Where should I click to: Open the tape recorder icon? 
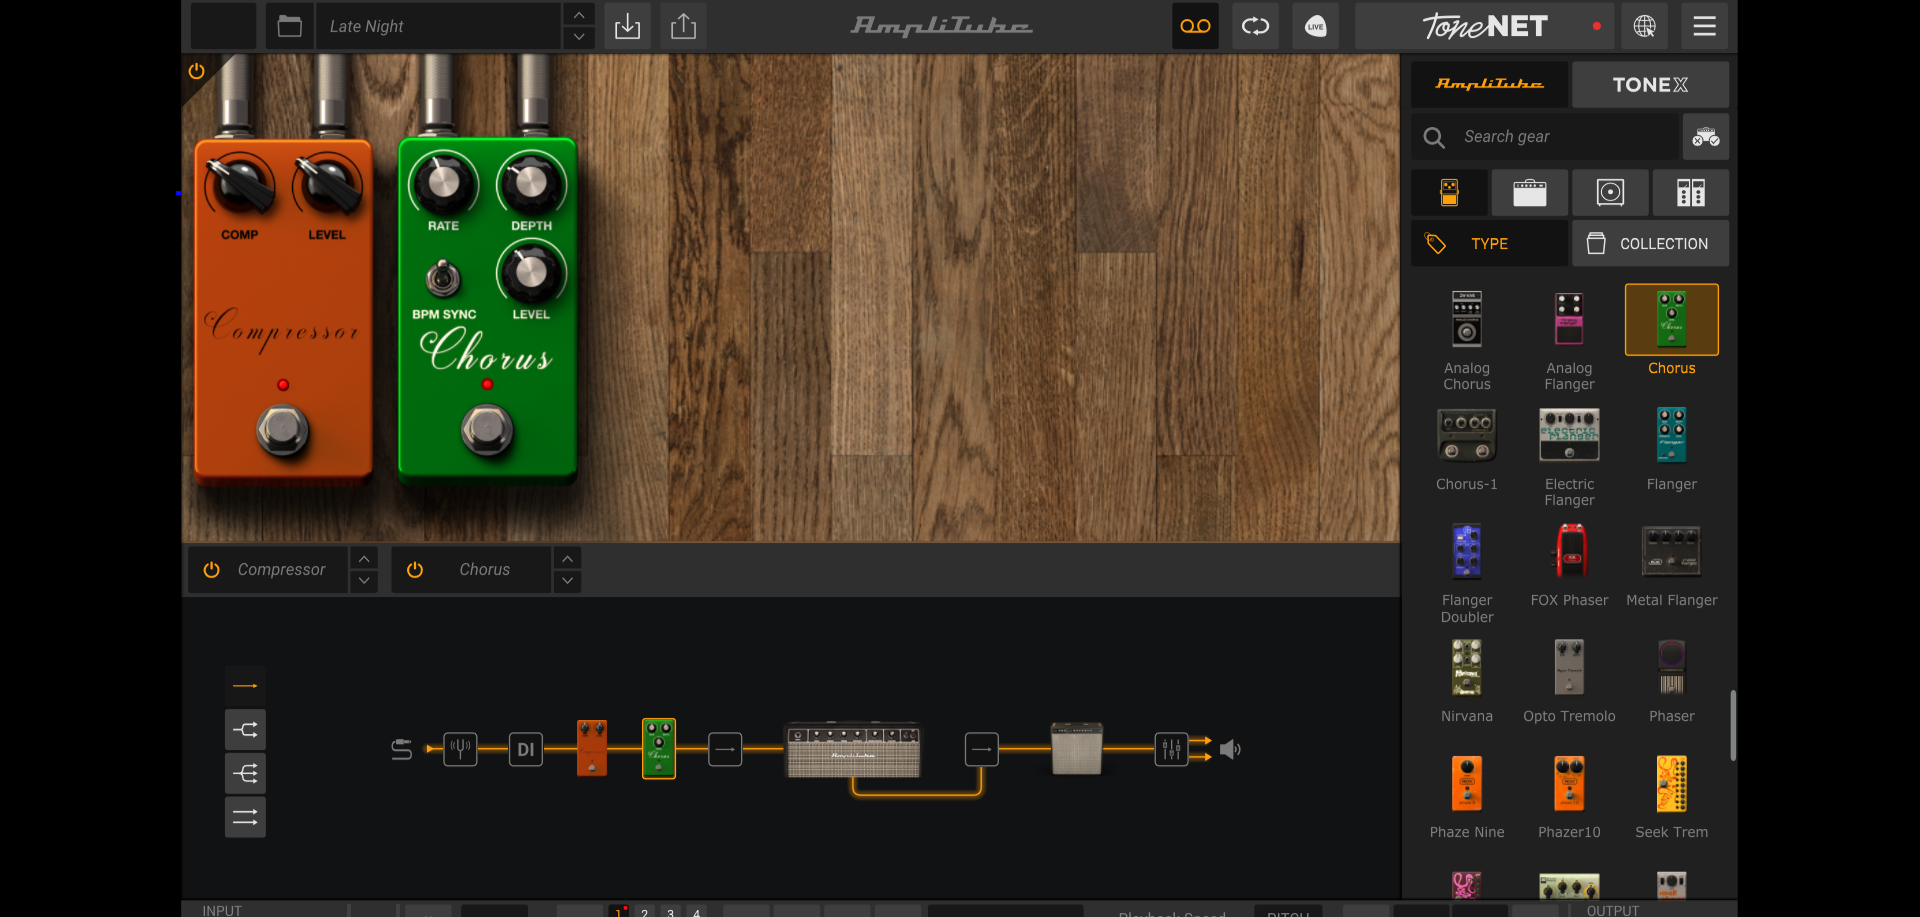[x=1195, y=26]
